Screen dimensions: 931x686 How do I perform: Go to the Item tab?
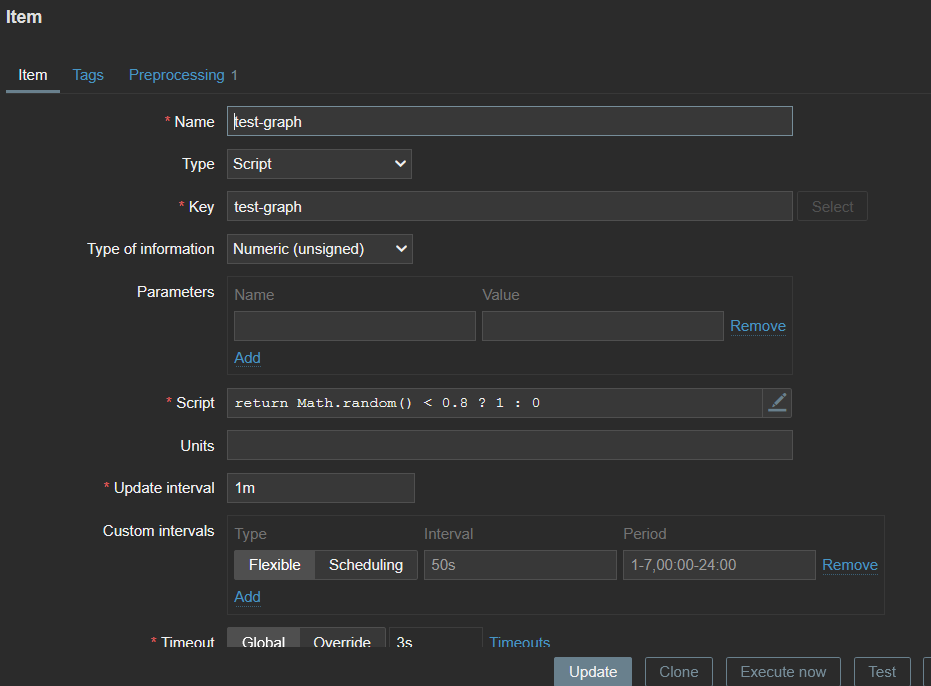coord(33,75)
